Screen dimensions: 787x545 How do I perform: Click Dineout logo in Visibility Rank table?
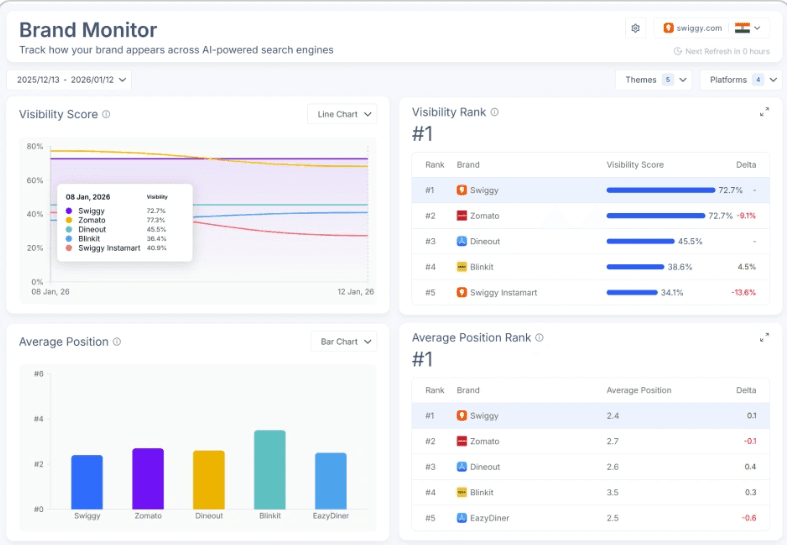click(x=462, y=241)
